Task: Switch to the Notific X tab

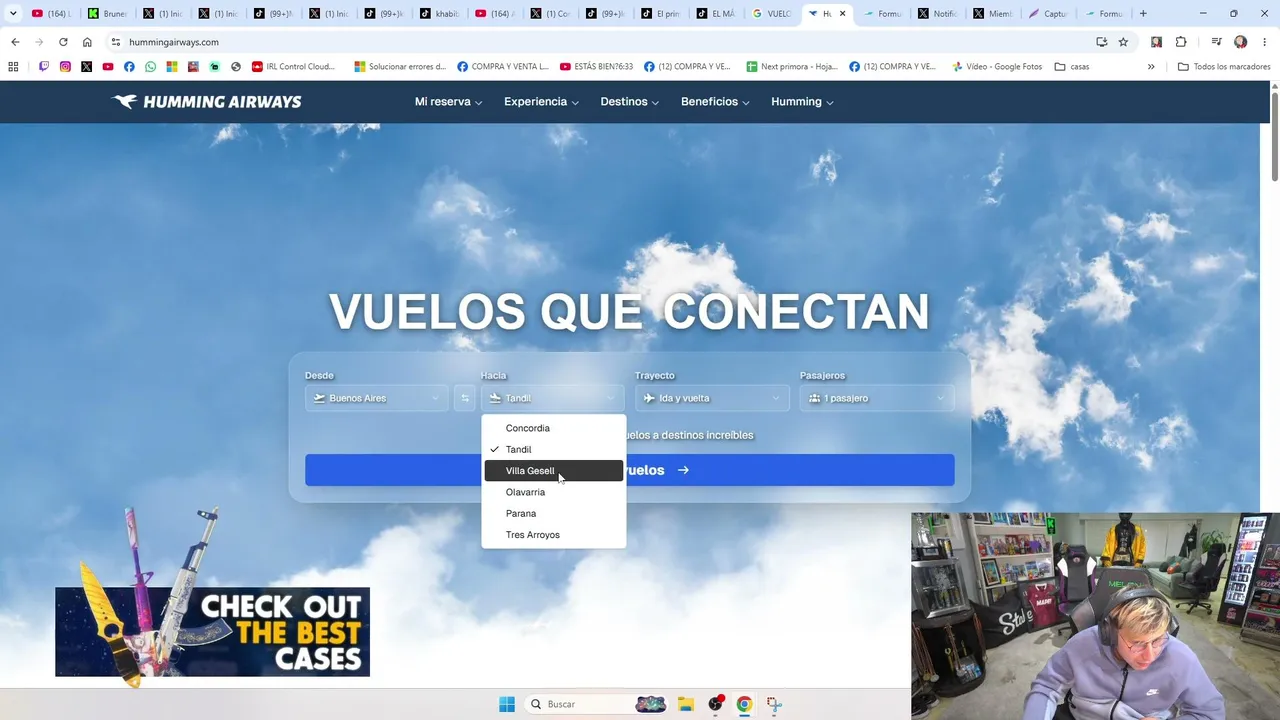Action: pos(937,14)
